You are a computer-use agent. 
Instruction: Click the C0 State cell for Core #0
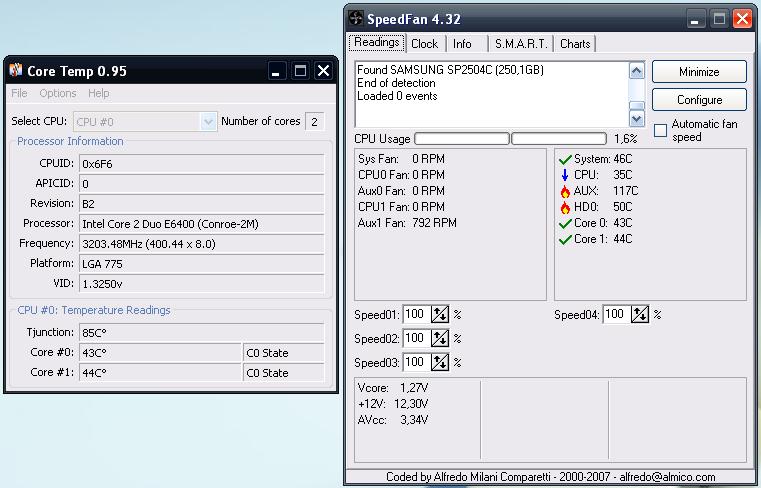coord(283,353)
